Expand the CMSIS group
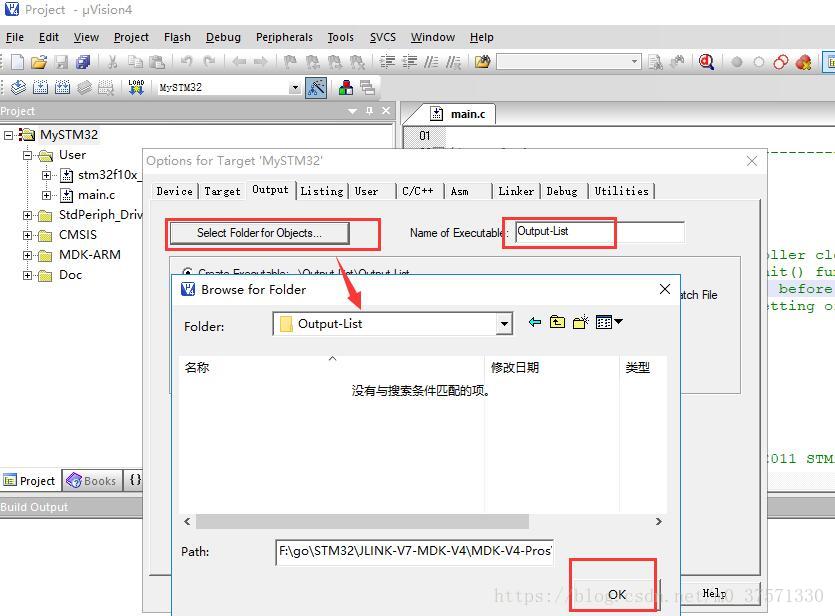Image resolution: width=835 pixels, height=616 pixels. click(27, 235)
